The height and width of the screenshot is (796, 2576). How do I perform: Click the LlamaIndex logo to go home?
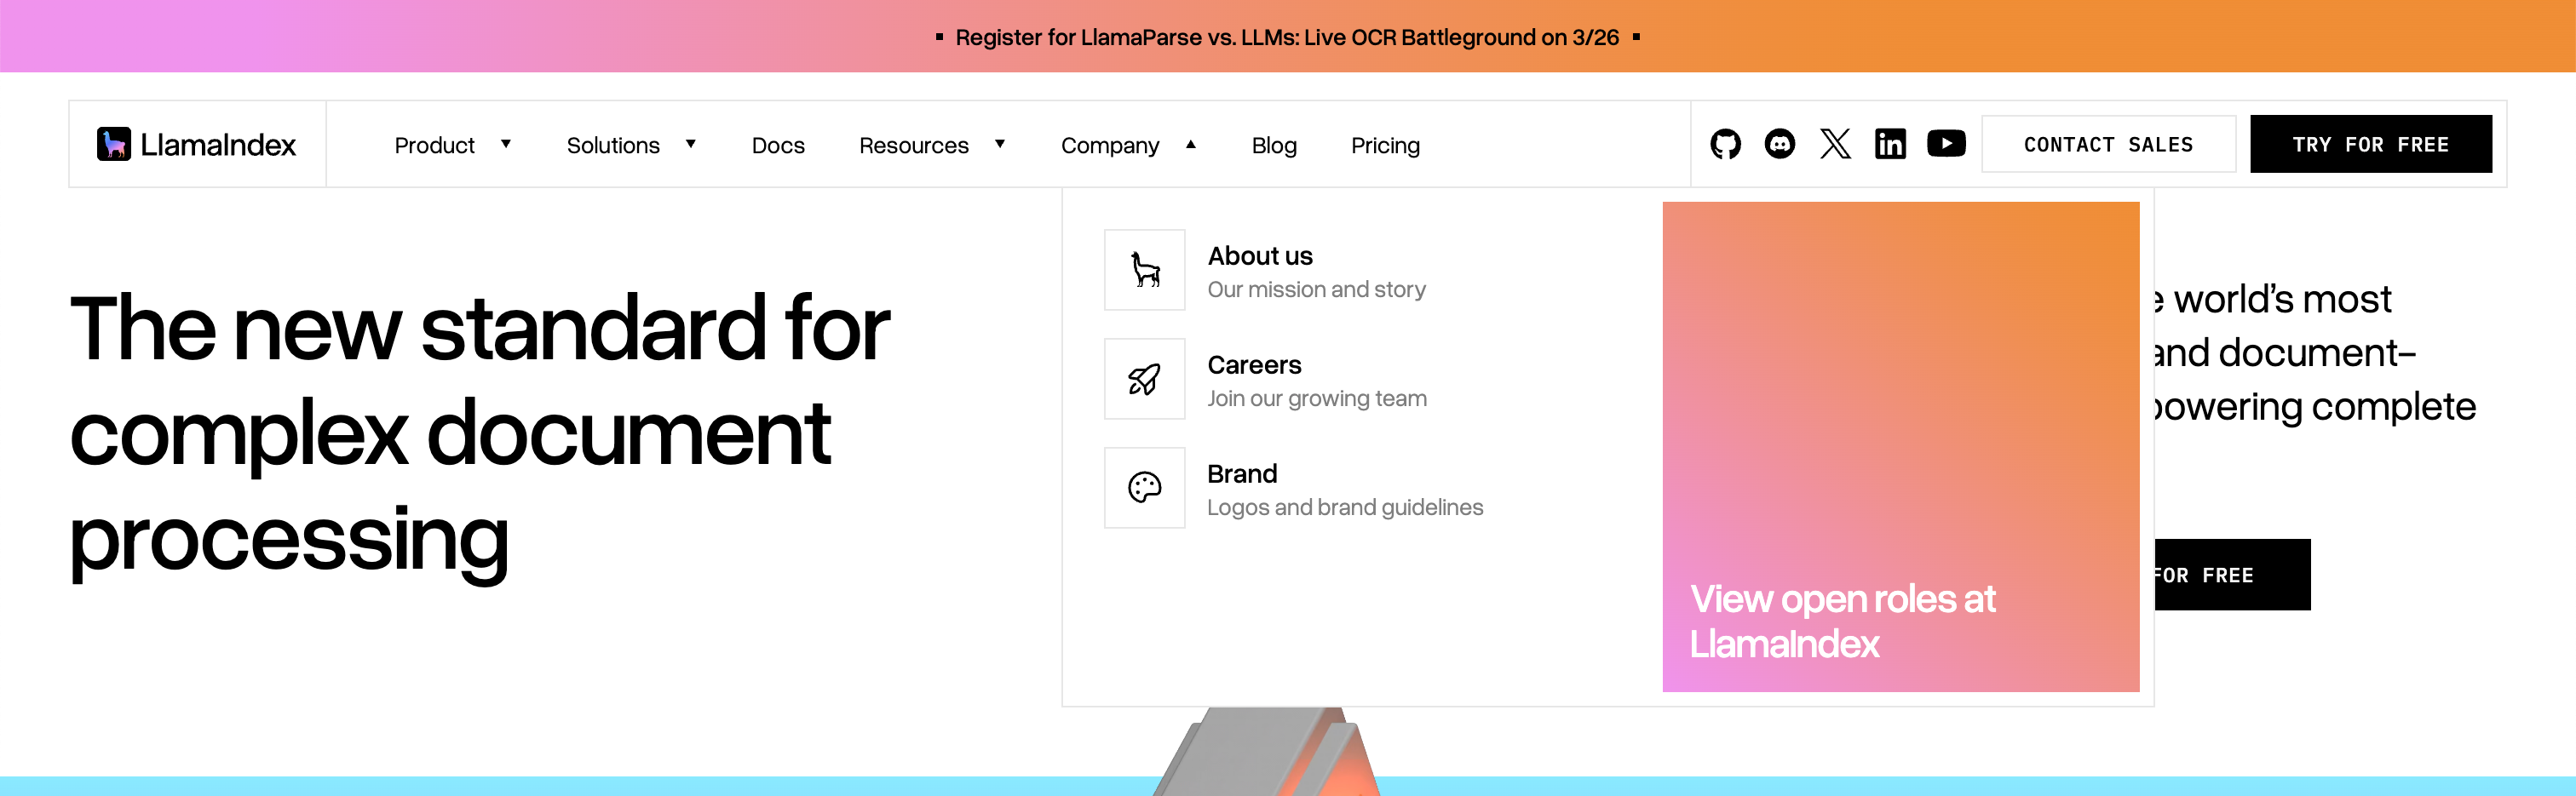197,144
